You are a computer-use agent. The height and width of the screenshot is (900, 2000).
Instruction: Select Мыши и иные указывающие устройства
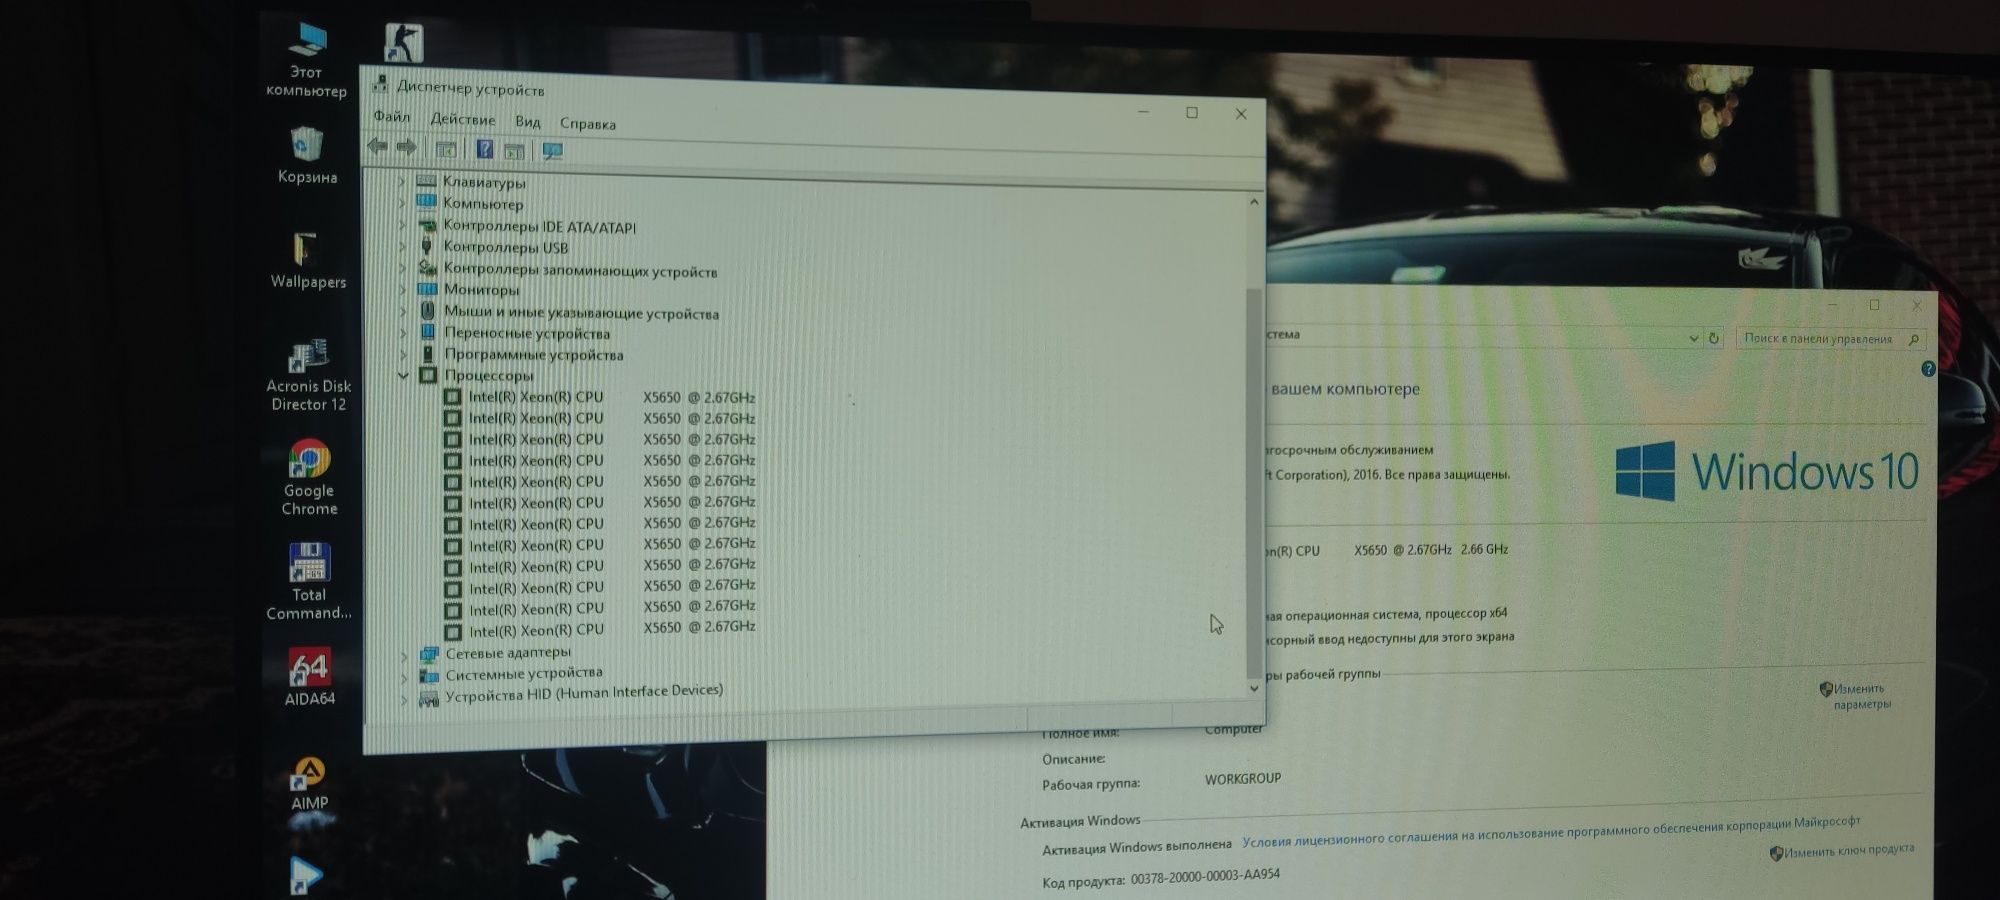pyautogui.click(x=581, y=312)
